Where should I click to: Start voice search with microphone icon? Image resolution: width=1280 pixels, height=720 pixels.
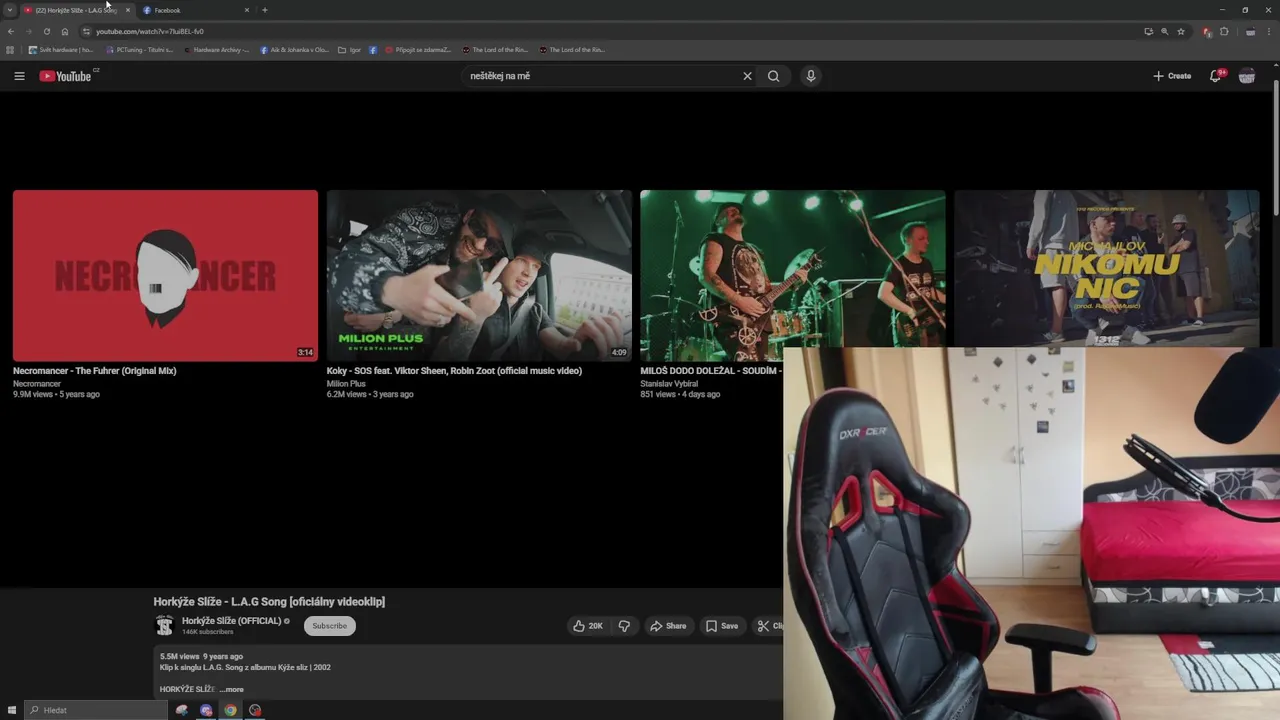(x=811, y=76)
